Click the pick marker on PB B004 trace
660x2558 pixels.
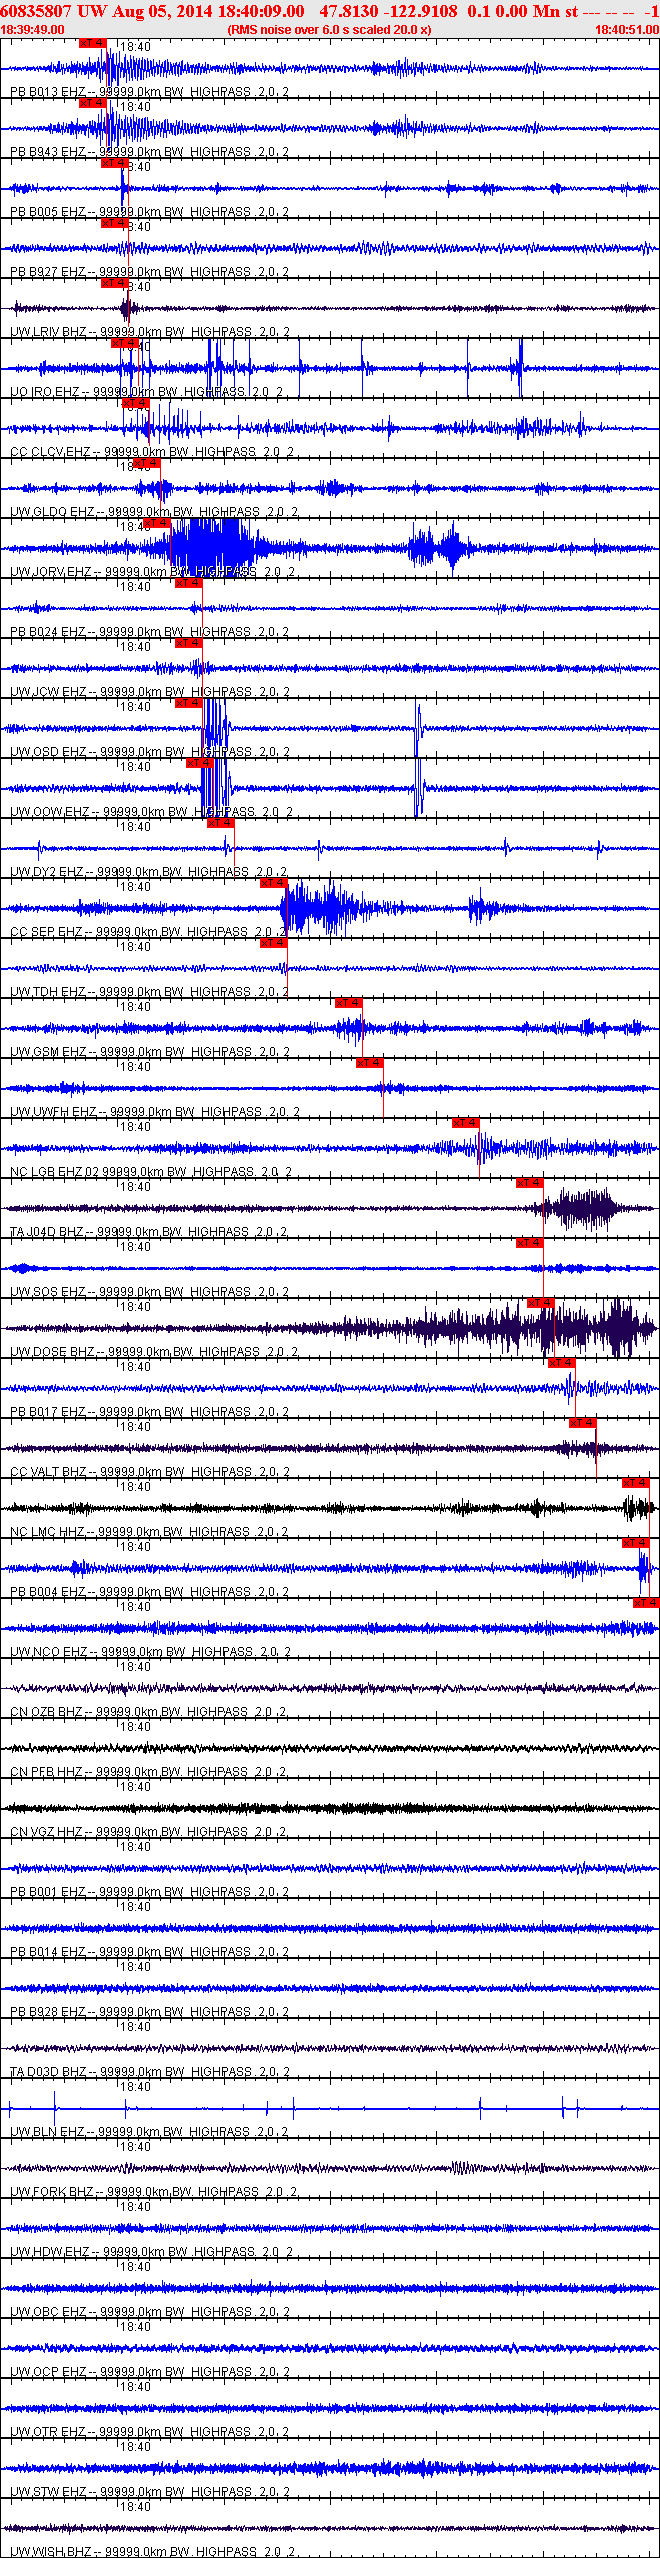(635, 1543)
